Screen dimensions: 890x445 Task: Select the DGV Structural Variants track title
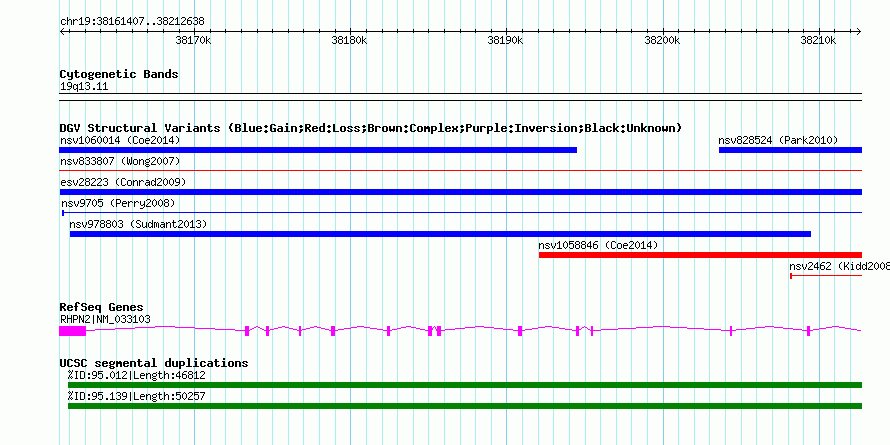pos(371,128)
